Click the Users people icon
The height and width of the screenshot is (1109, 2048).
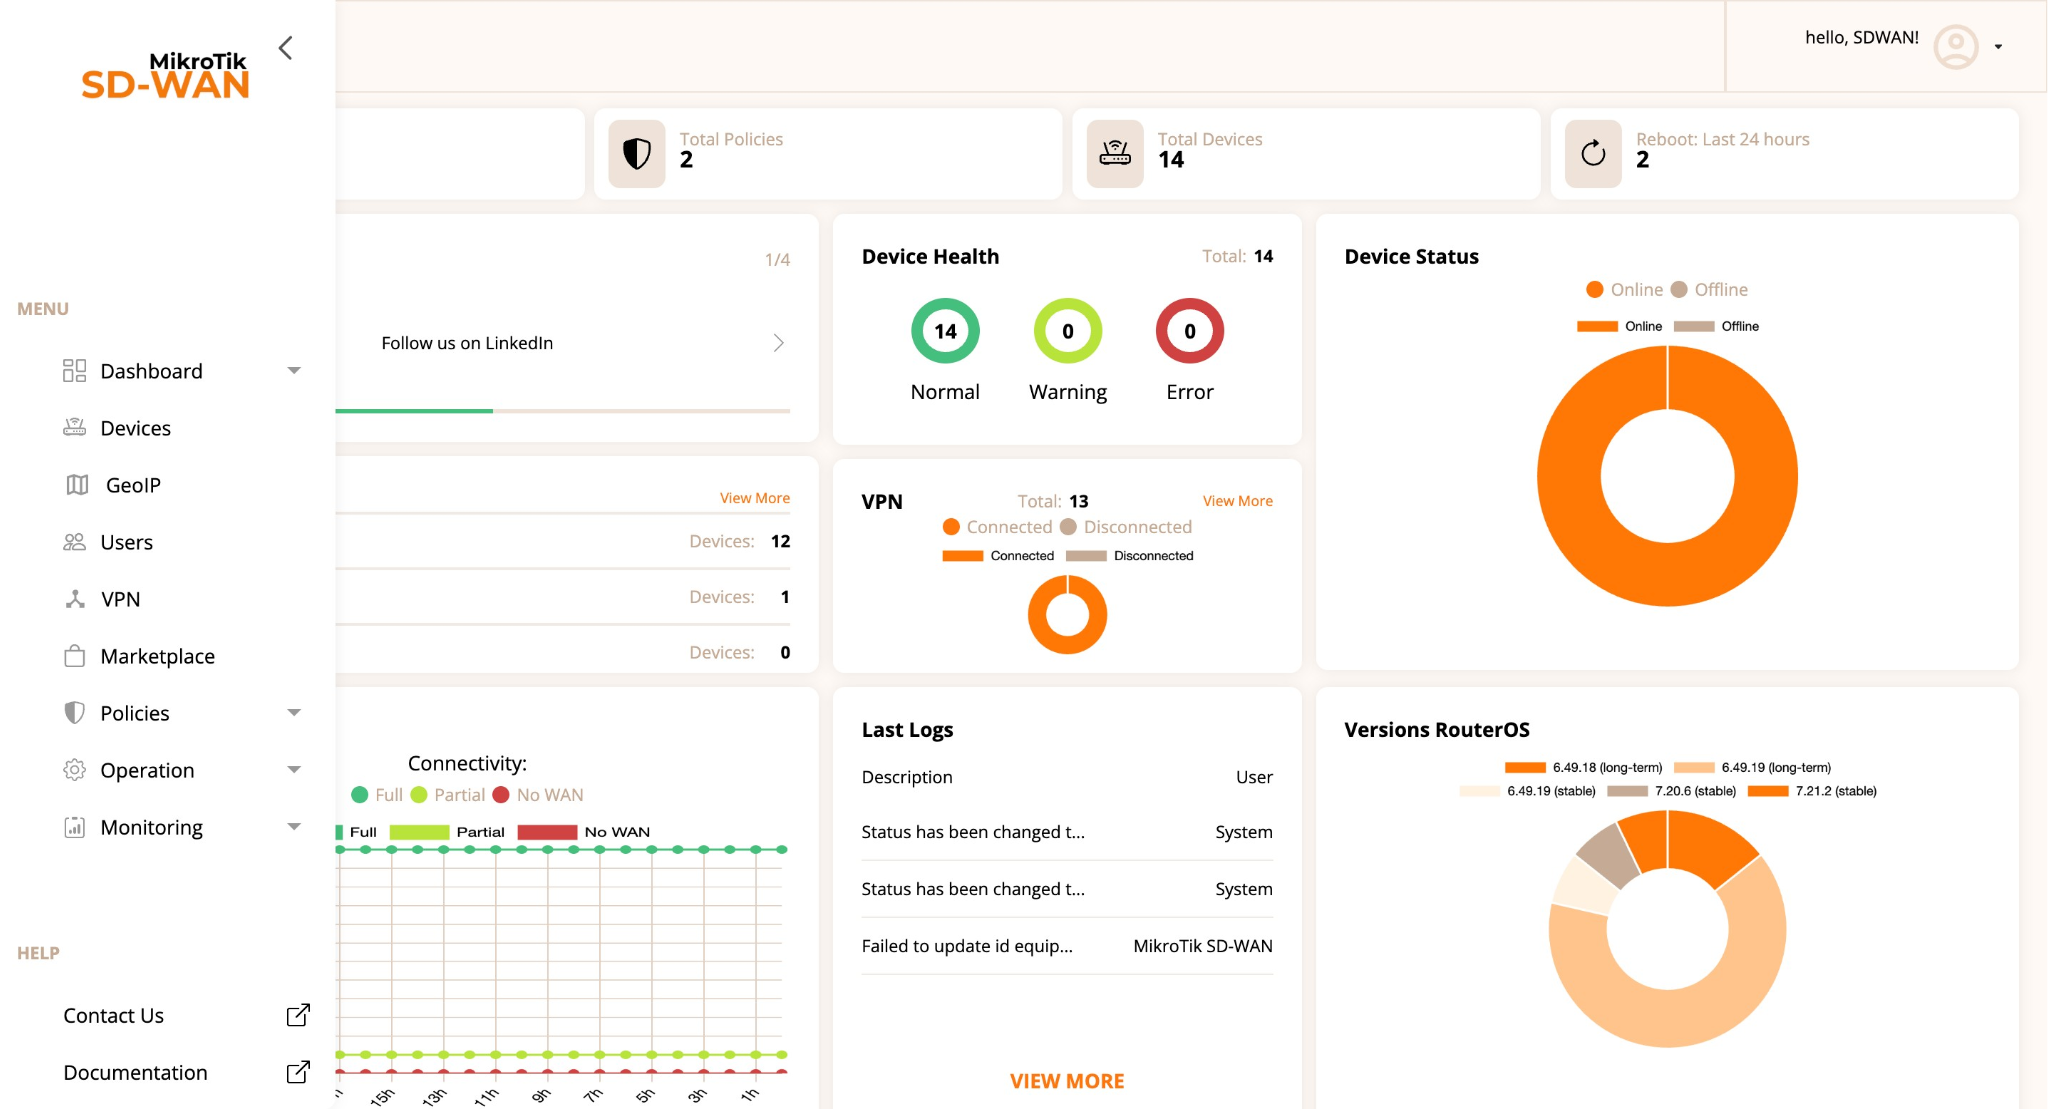(74, 542)
